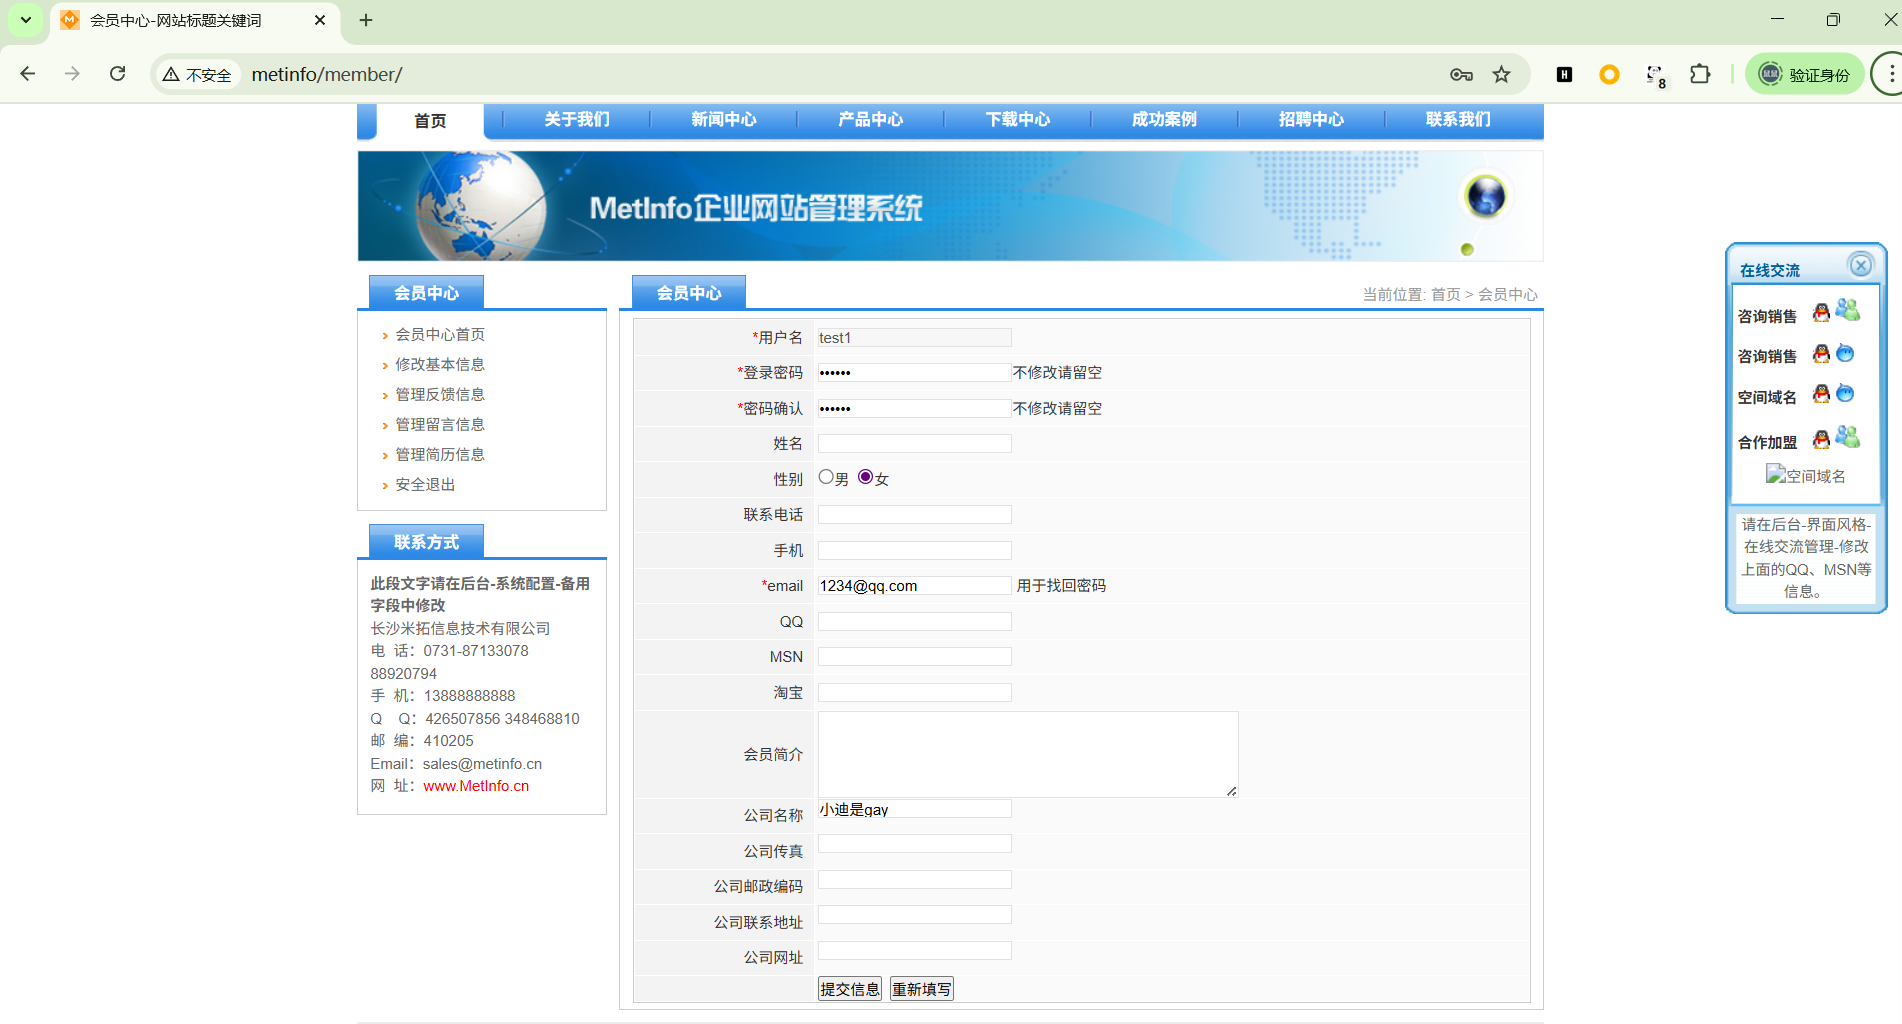Open the Chrome three-dot menu
The image size is (1902, 1024).
click(x=1889, y=74)
